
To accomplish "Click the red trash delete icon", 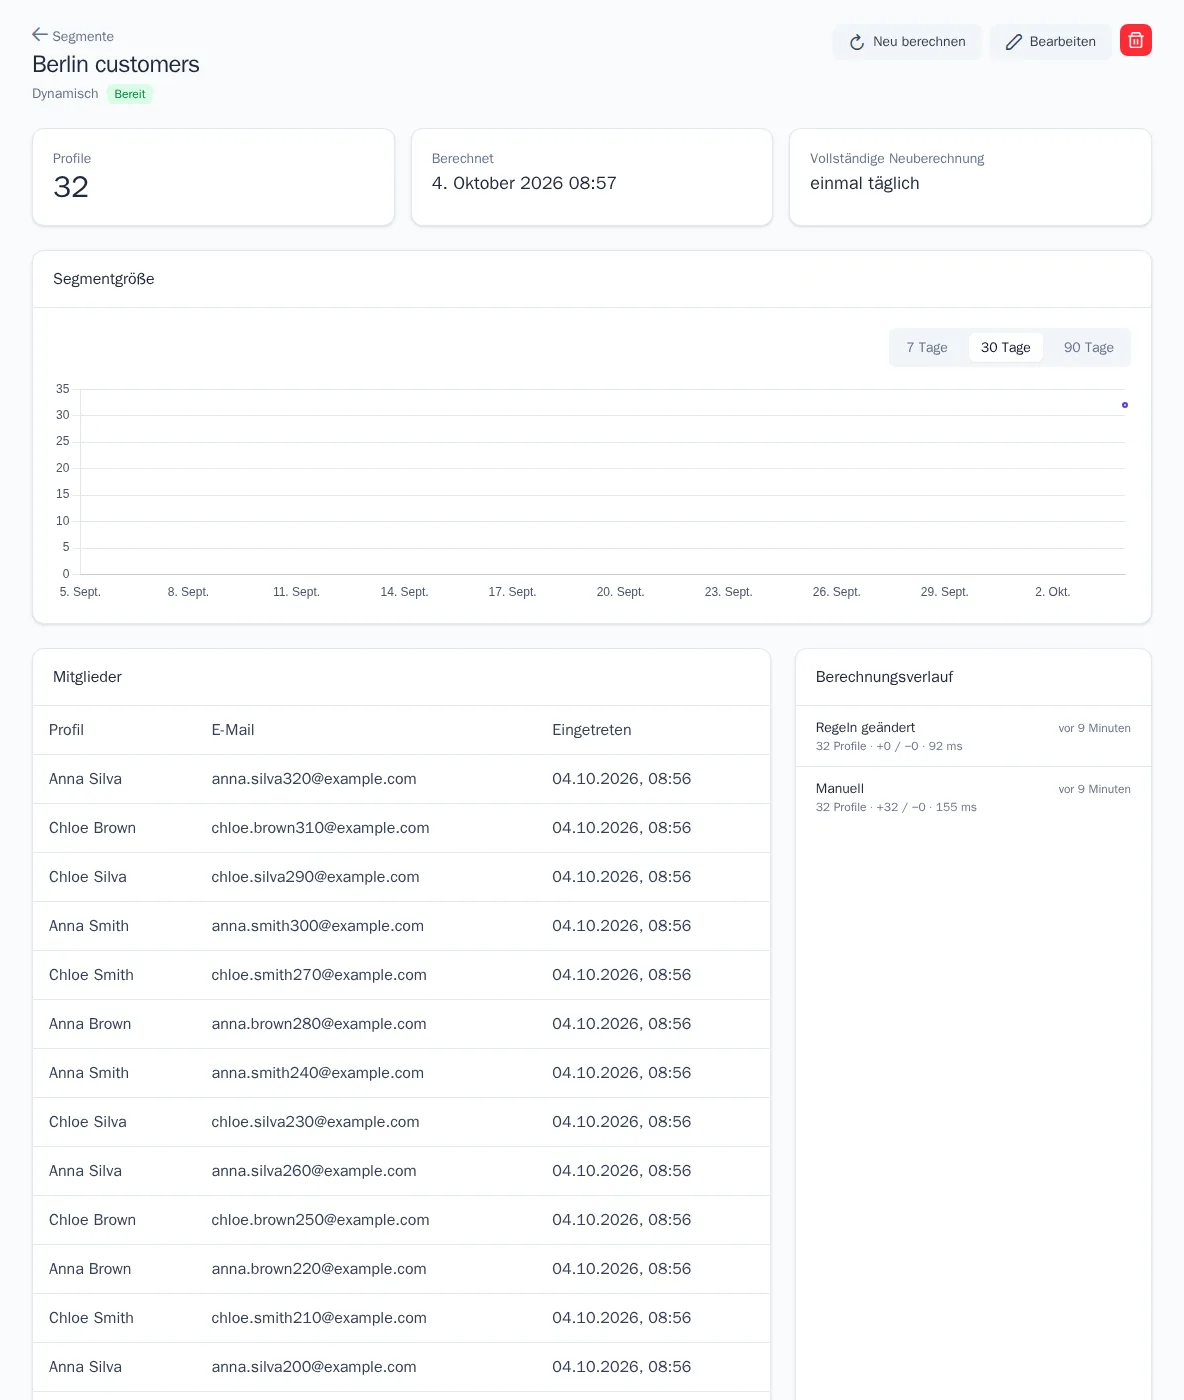I will [1136, 40].
